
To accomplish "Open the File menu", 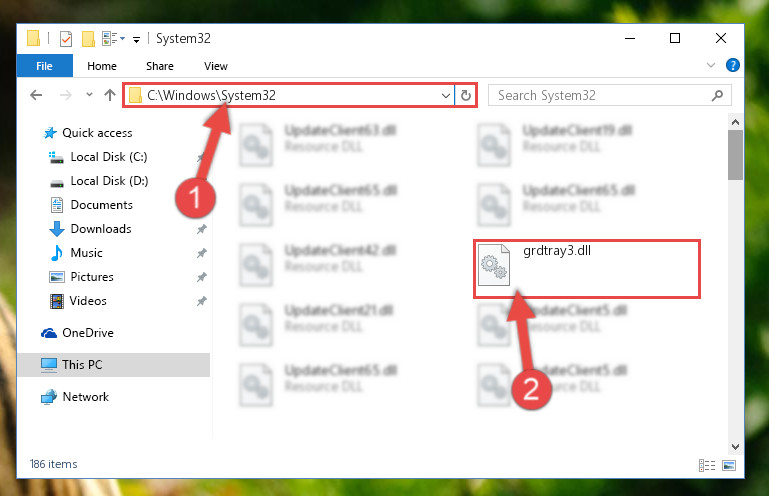I will 45,66.
